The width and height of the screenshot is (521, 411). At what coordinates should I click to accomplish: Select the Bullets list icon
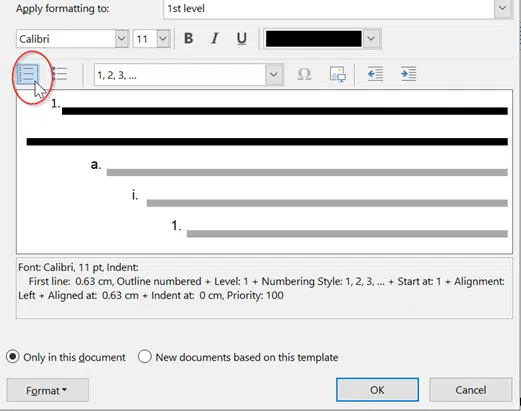[60, 74]
